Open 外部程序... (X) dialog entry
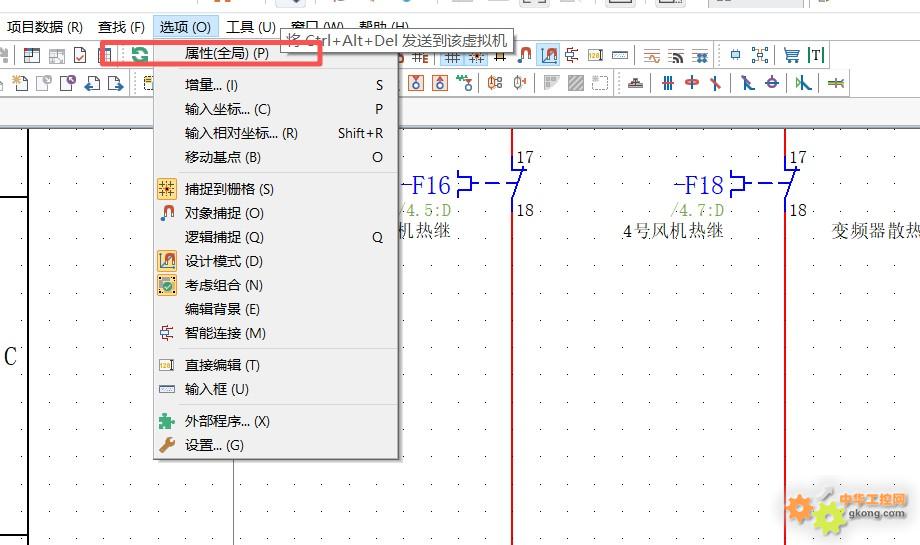920x545 pixels. pos(227,421)
